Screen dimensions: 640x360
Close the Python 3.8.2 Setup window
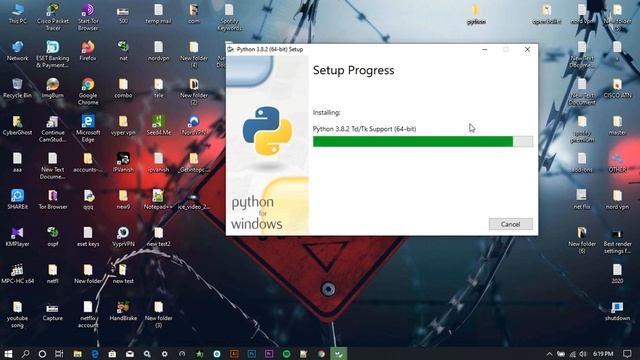[x=527, y=49]
